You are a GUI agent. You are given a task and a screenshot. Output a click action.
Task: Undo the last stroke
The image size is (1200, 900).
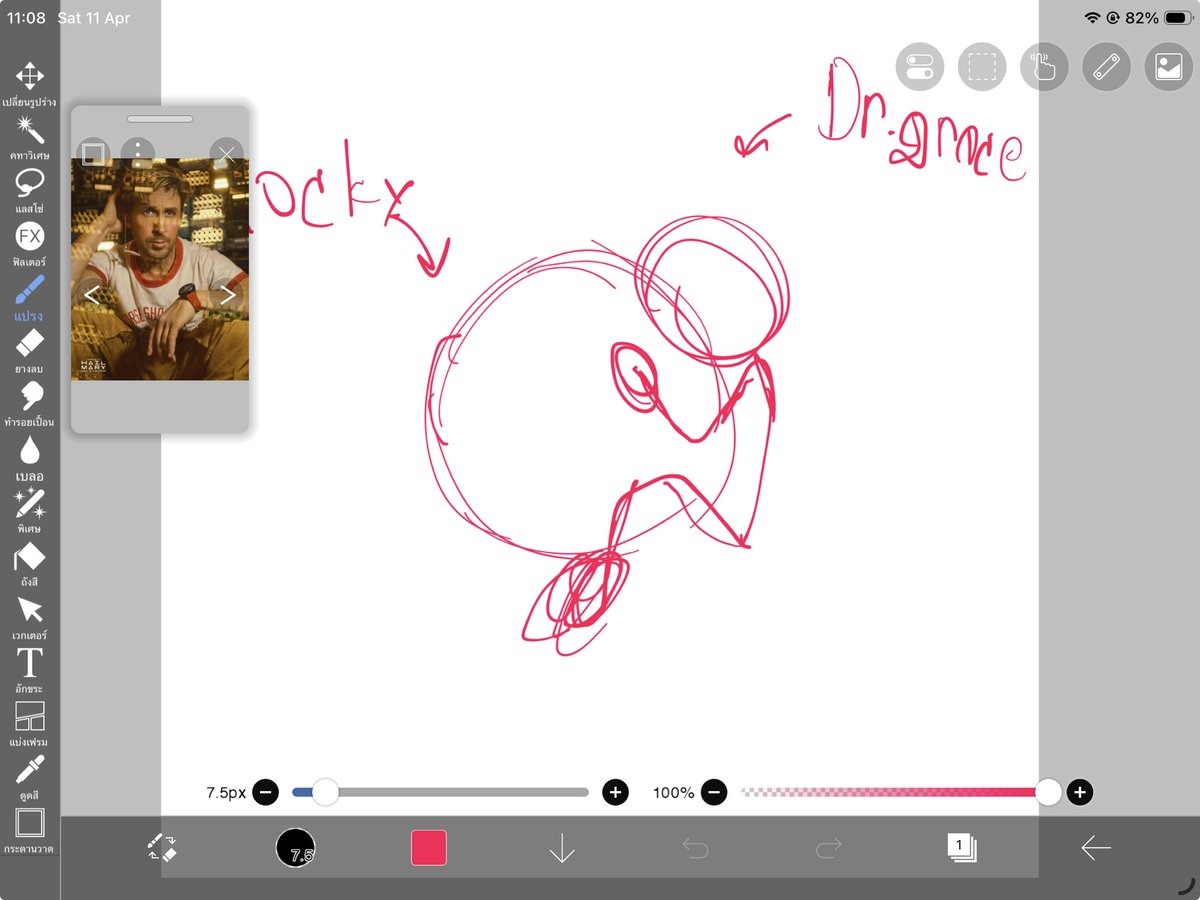click(695, 848)
